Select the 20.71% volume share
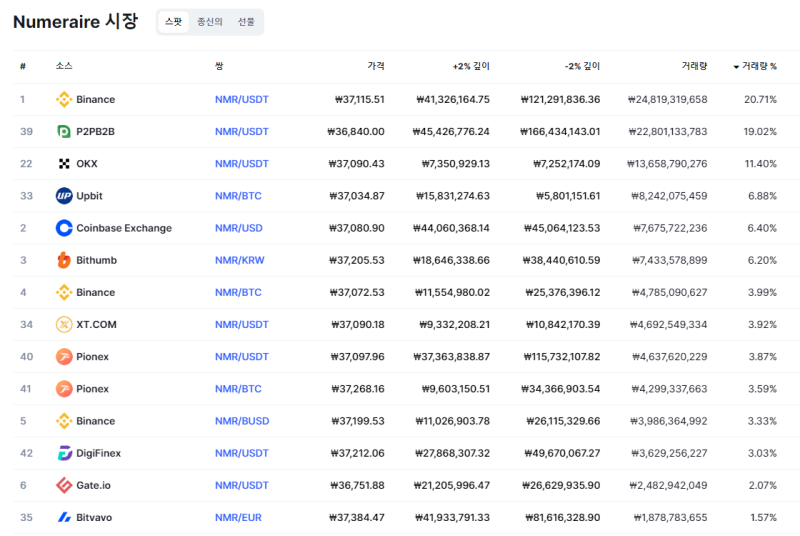Image resolution: width=800 pixels, height=536 pixels. [x=760, y=99]
